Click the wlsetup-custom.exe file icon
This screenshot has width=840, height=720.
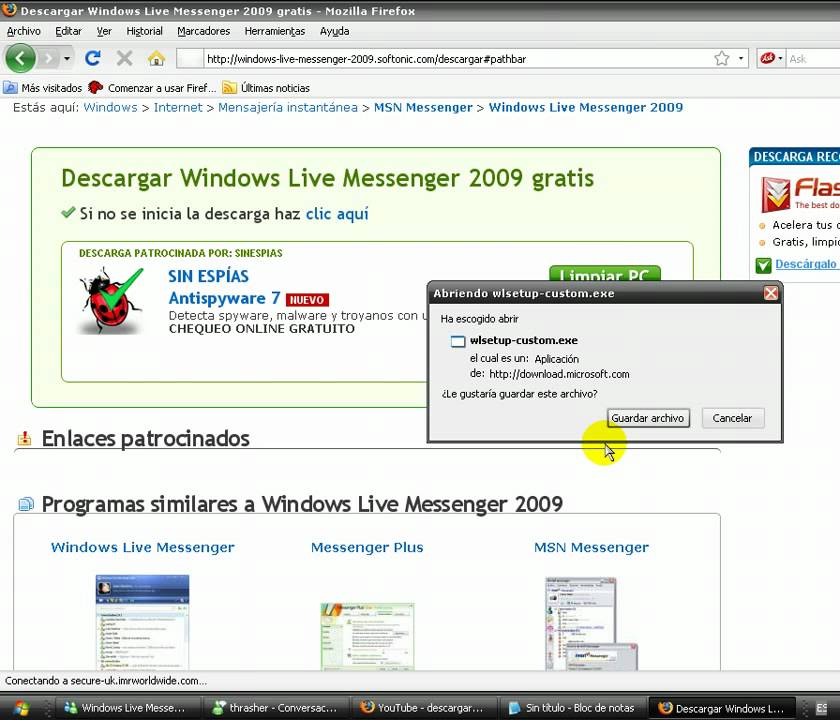coord(458,341)
